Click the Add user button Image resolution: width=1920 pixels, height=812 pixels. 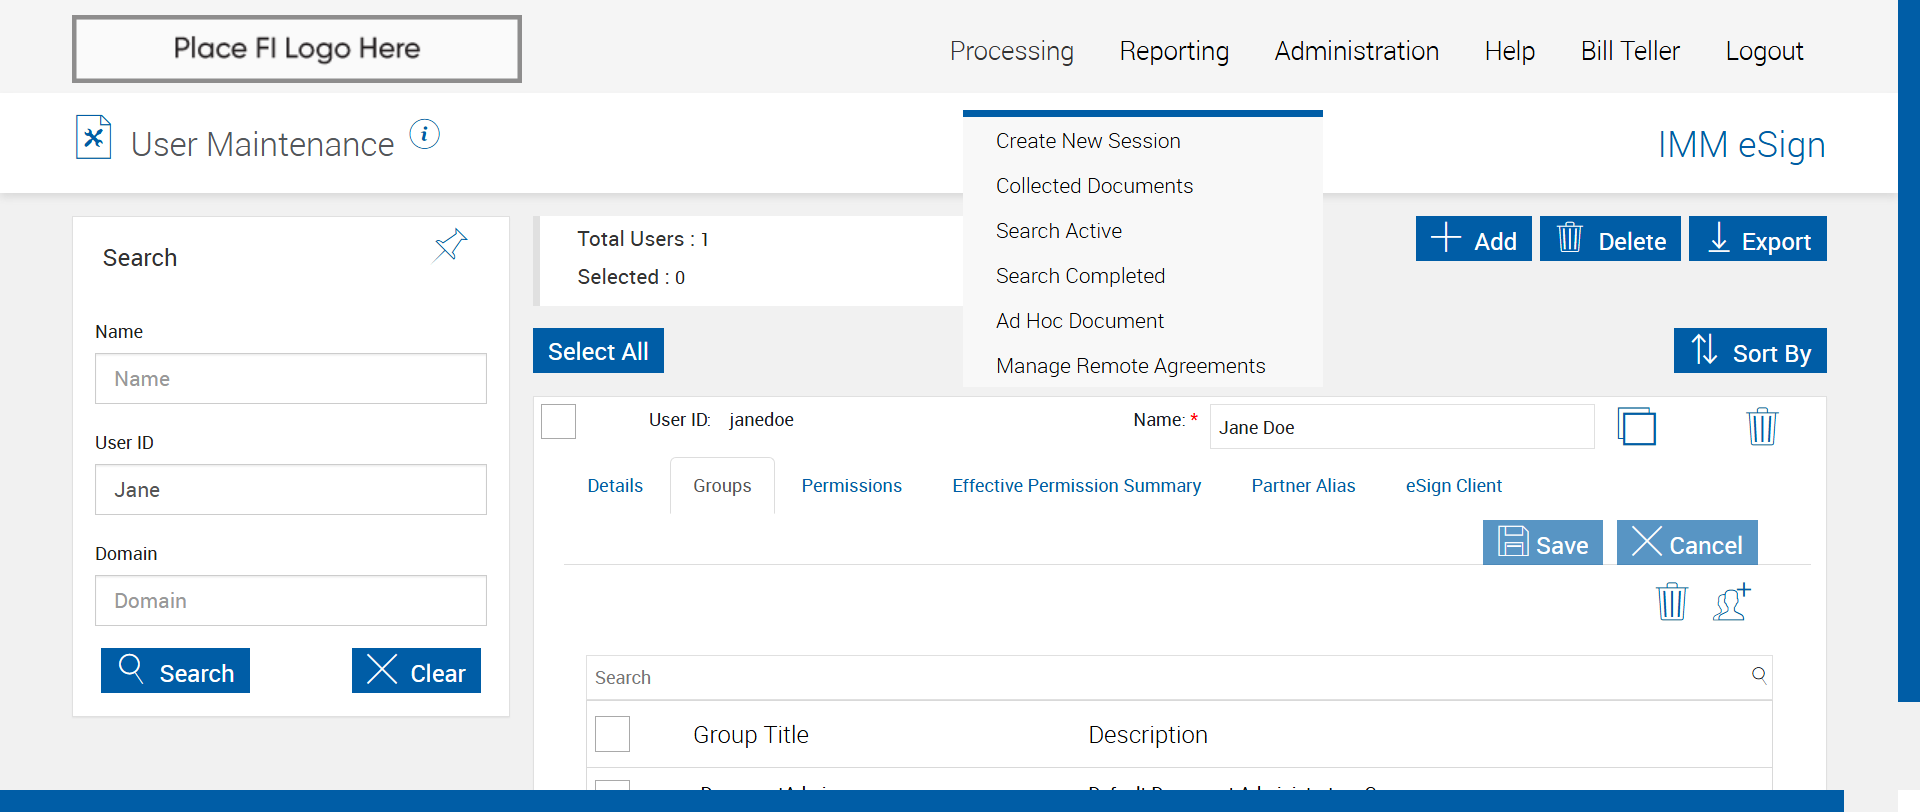(x=1473, y=239)
